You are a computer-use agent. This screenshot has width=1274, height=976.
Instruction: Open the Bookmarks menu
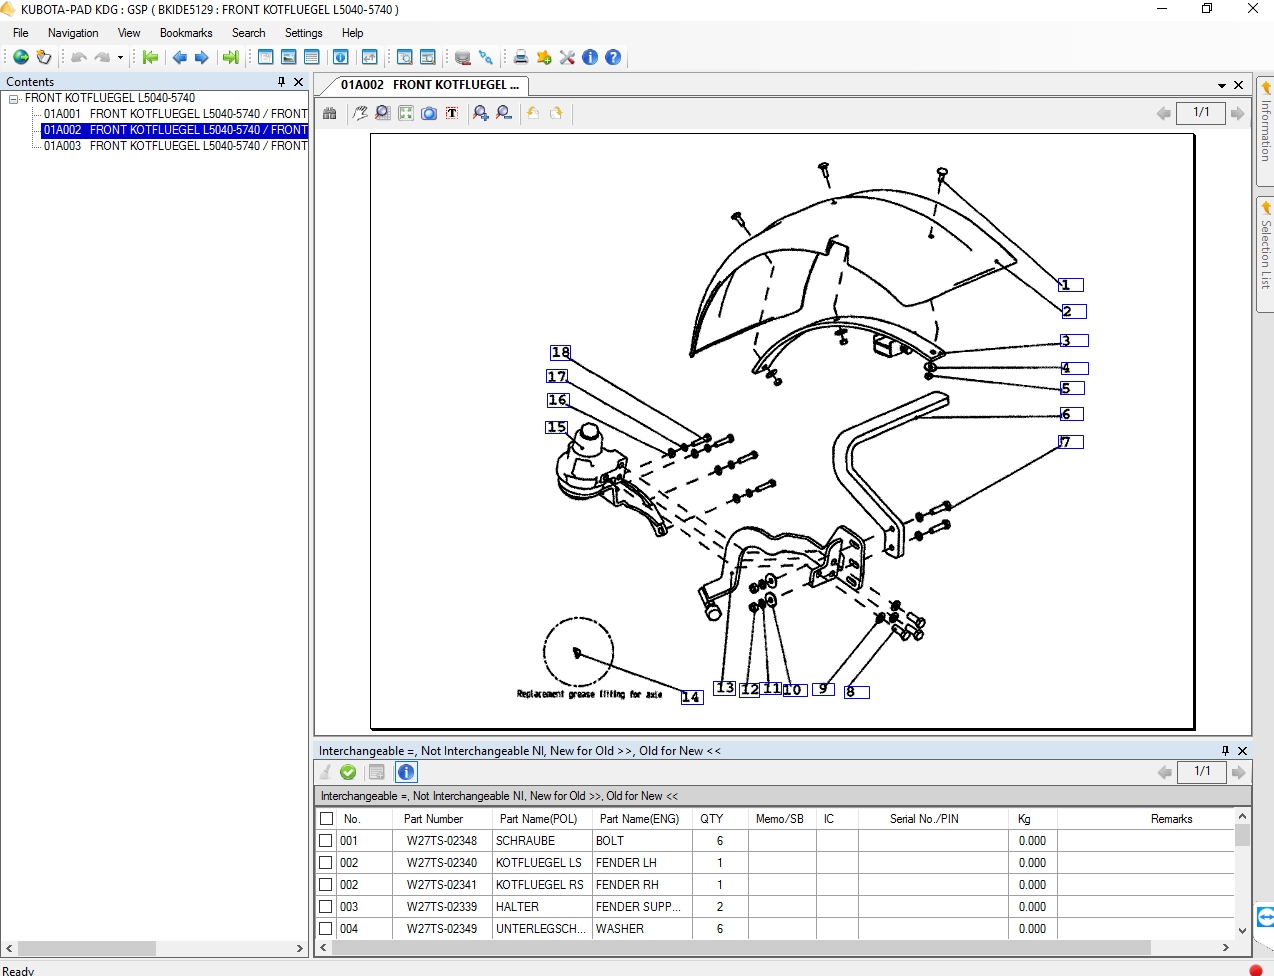186,33
